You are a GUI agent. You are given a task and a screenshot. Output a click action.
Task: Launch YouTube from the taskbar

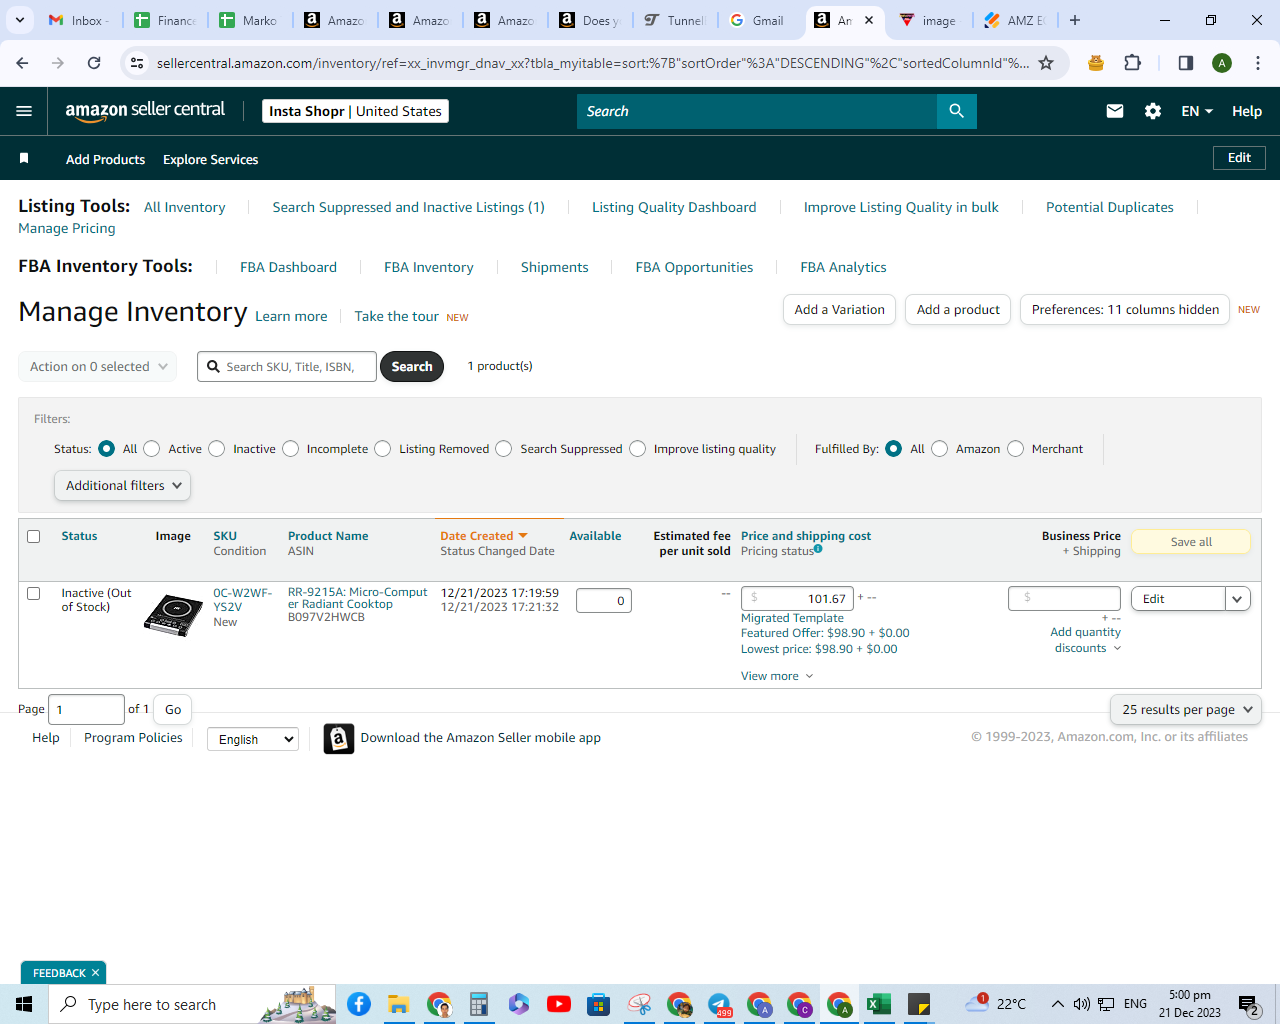[x=559, y=1004]
